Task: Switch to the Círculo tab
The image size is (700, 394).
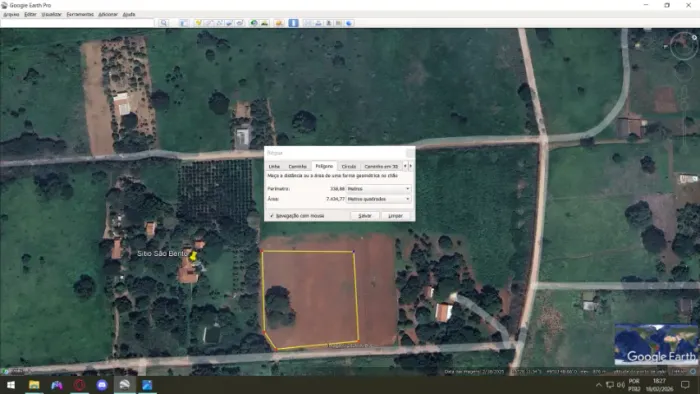Action: pyautogui.click(x=349, y=166)
